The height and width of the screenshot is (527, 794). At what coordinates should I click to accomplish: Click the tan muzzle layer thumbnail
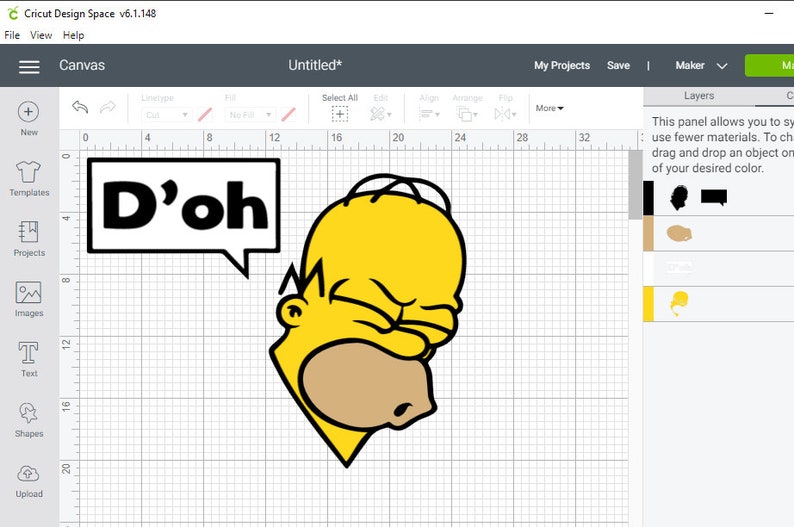[x=679, y=233]
